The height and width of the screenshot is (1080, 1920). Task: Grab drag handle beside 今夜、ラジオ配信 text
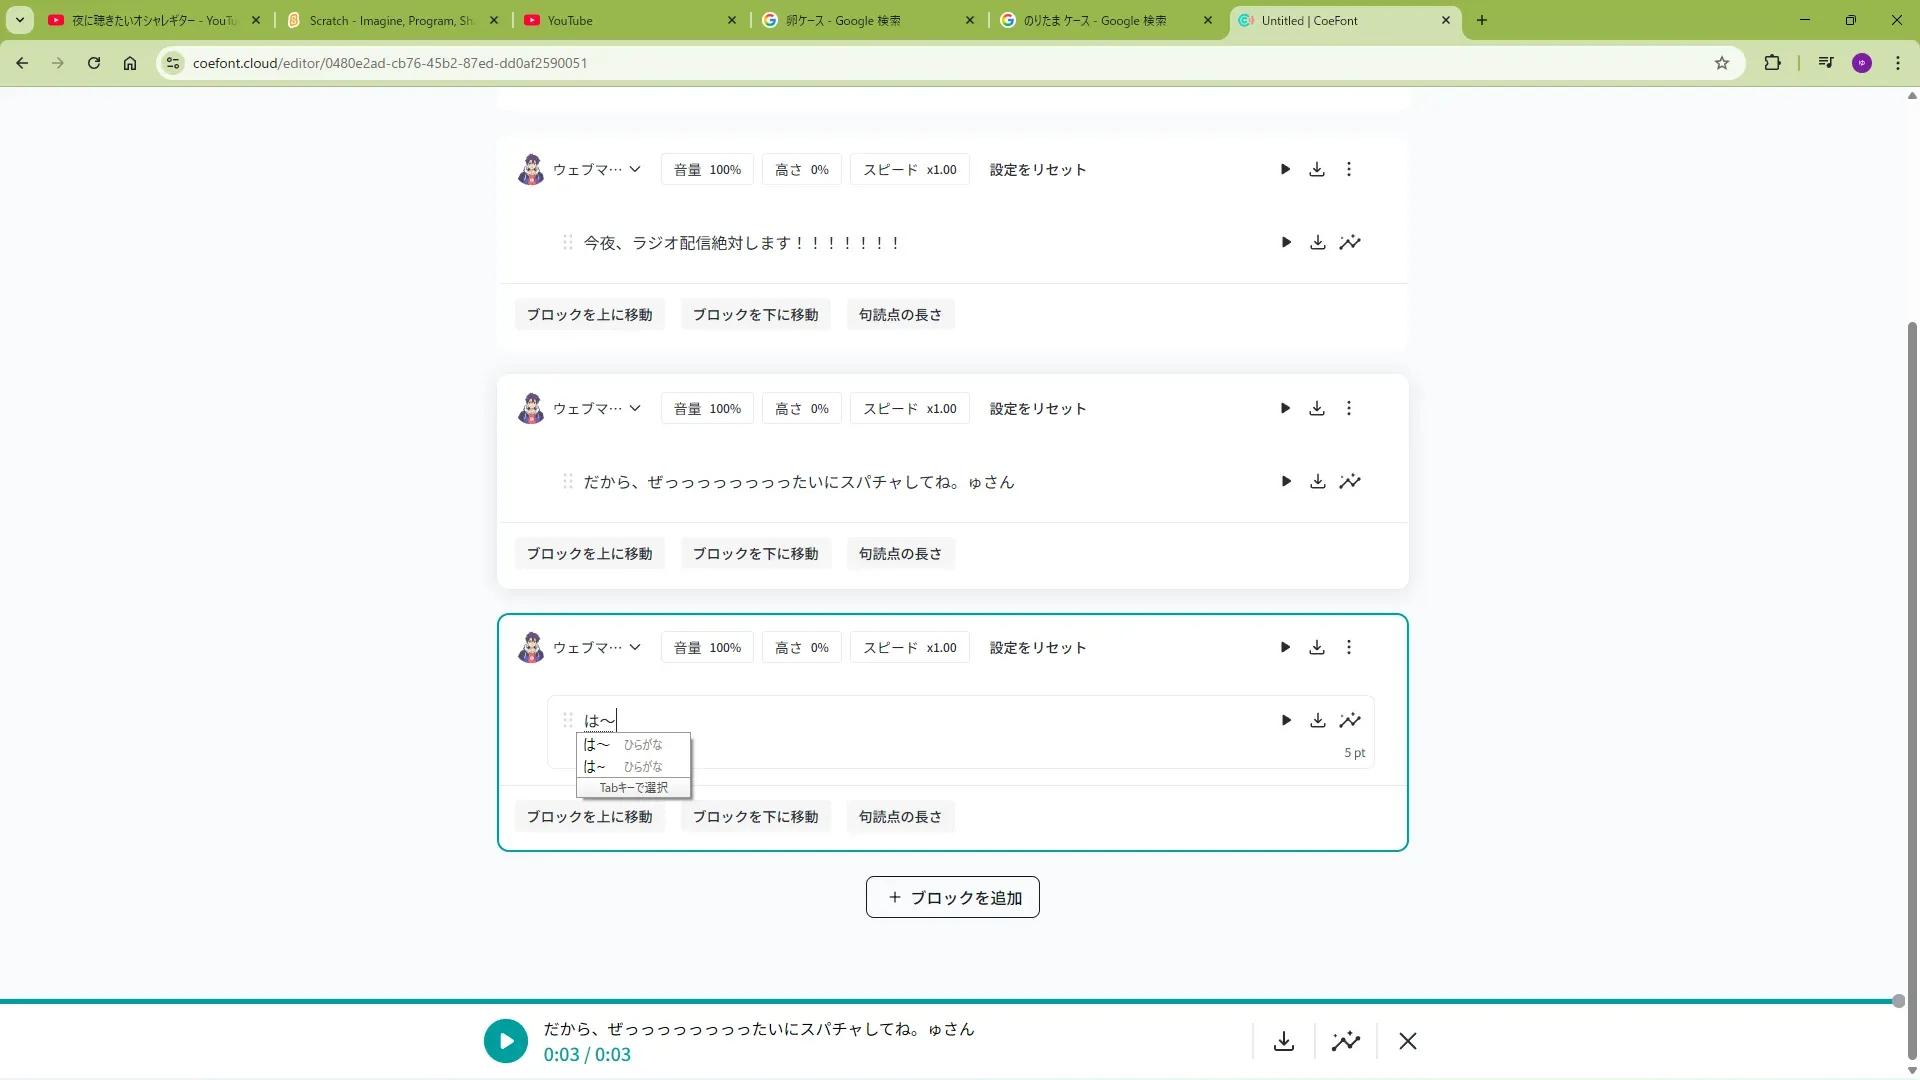coord(567,242)
